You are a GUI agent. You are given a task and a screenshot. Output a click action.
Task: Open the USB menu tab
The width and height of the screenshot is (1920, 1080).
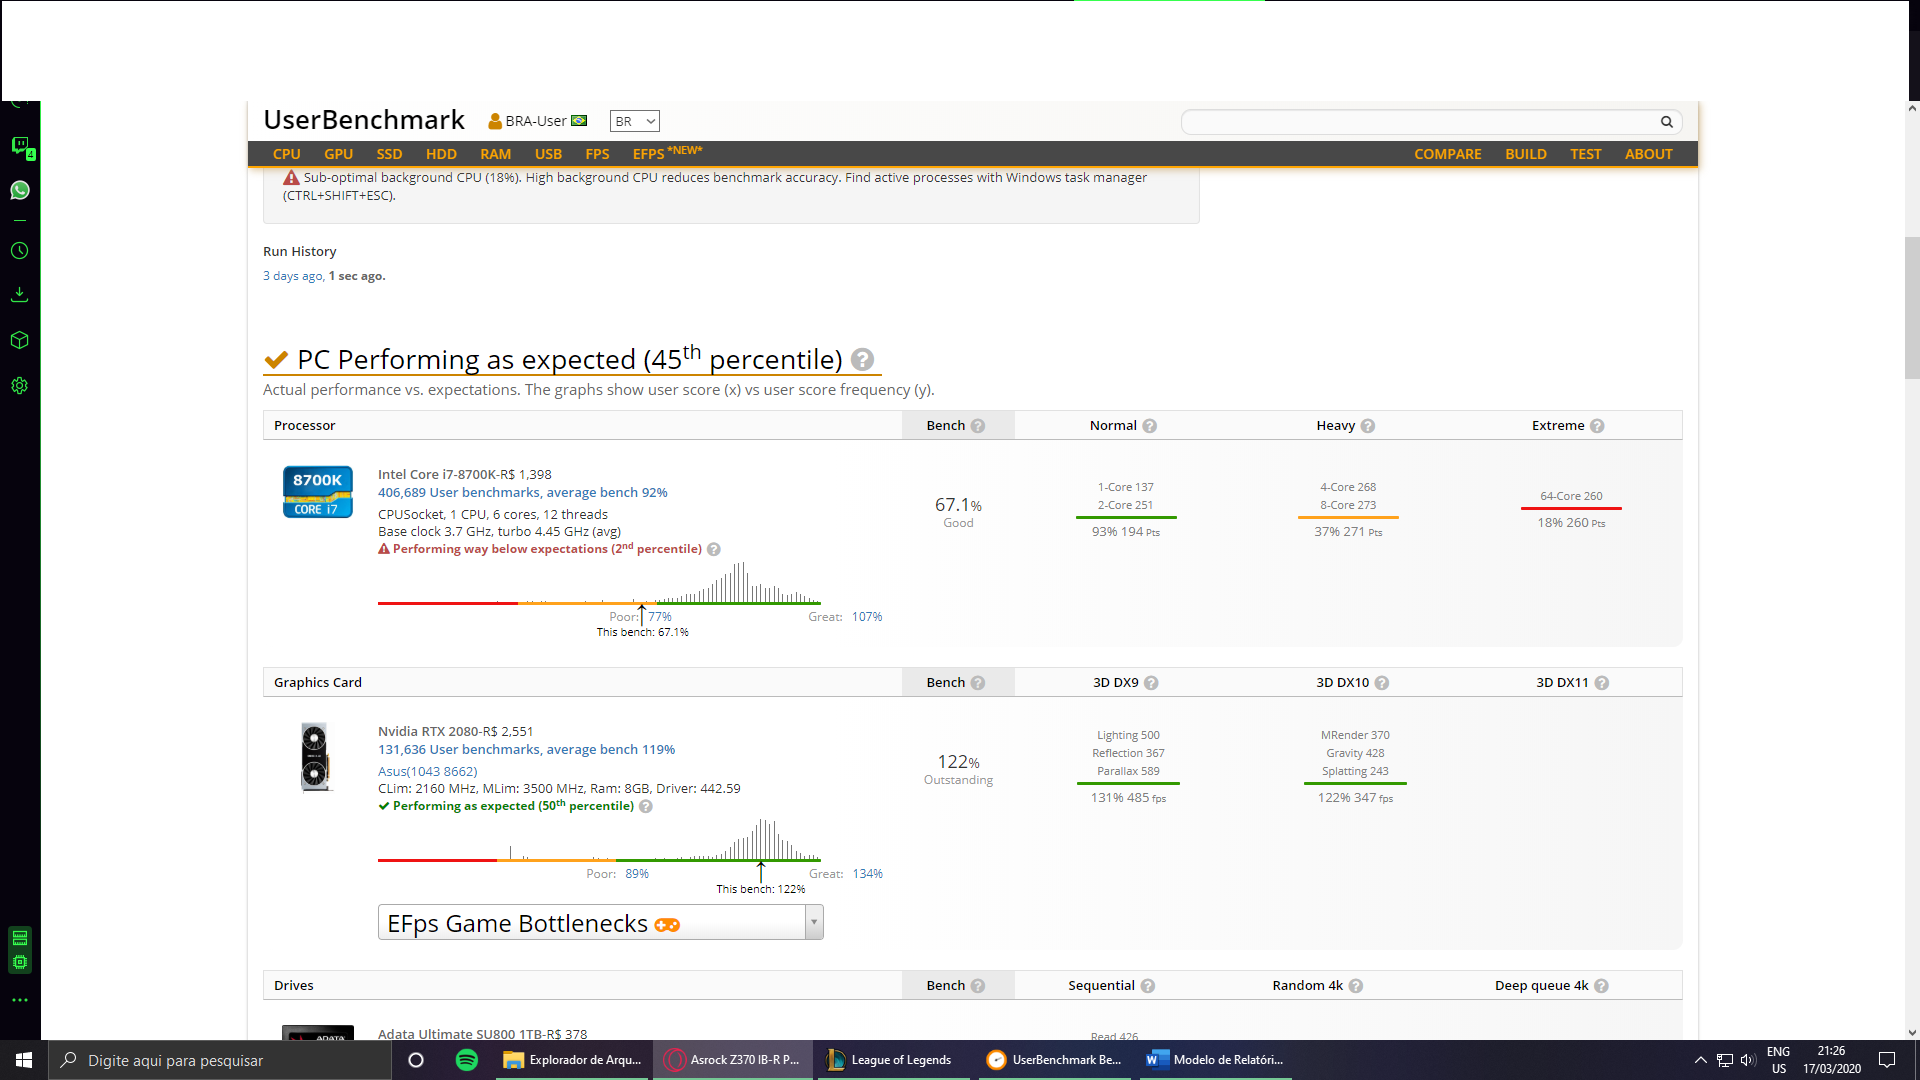[x=548, y=154]
